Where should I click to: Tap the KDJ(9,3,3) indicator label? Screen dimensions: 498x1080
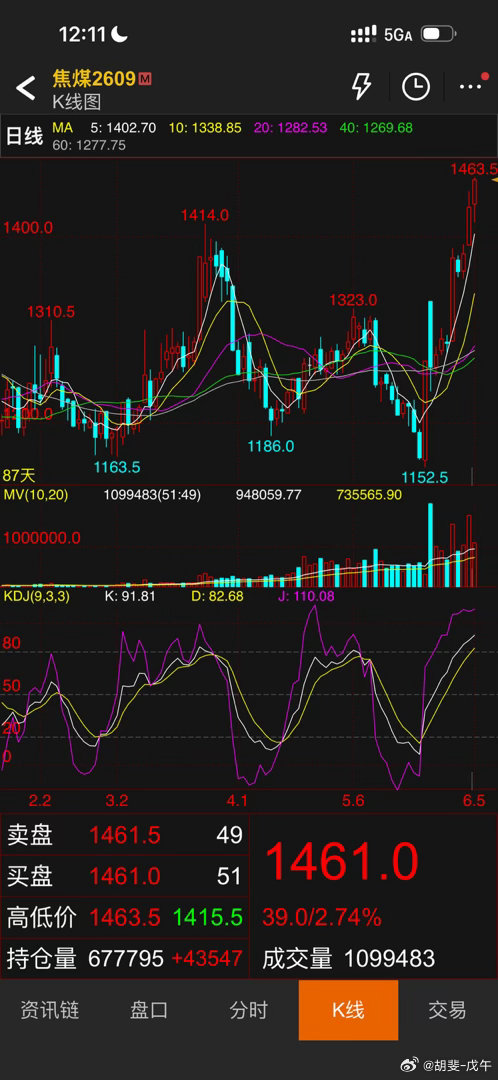36,596
